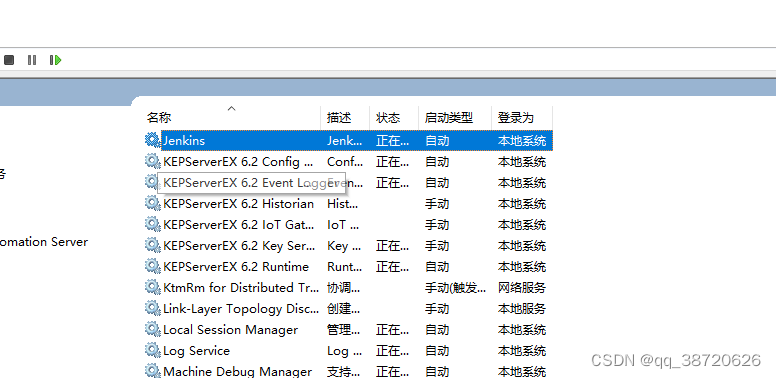Screen dimensions: 776x378
Task: Click 'Conf...' description of Config row
Action: [x=345, y=161]
